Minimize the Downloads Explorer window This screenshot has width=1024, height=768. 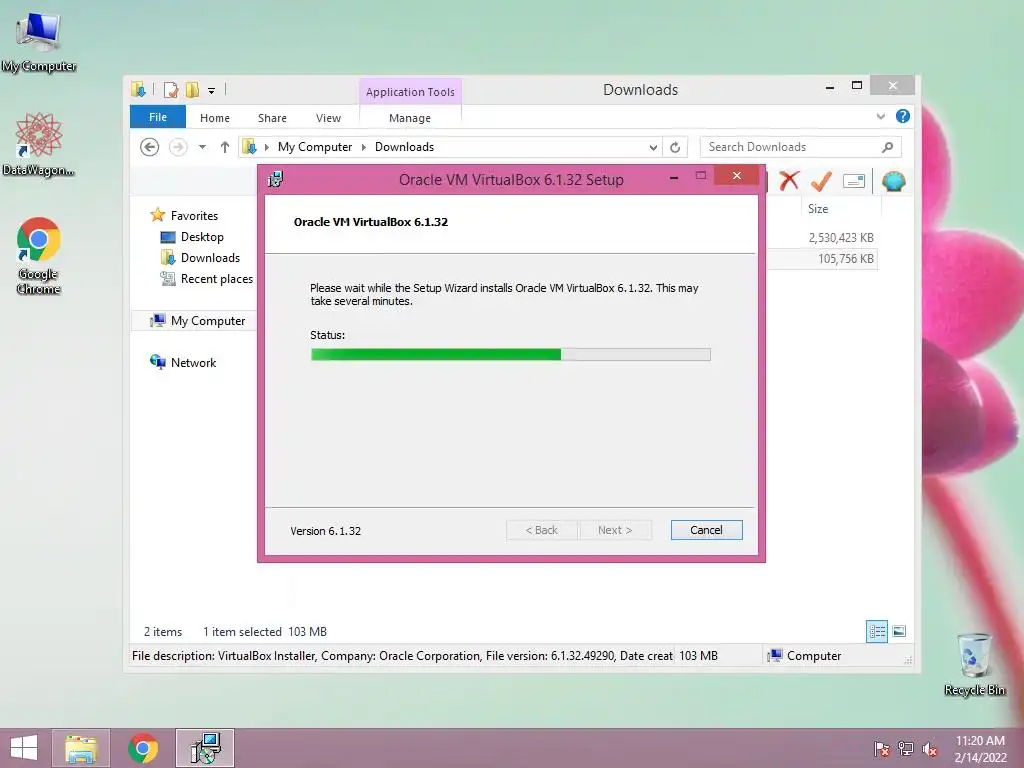[830, 86]
